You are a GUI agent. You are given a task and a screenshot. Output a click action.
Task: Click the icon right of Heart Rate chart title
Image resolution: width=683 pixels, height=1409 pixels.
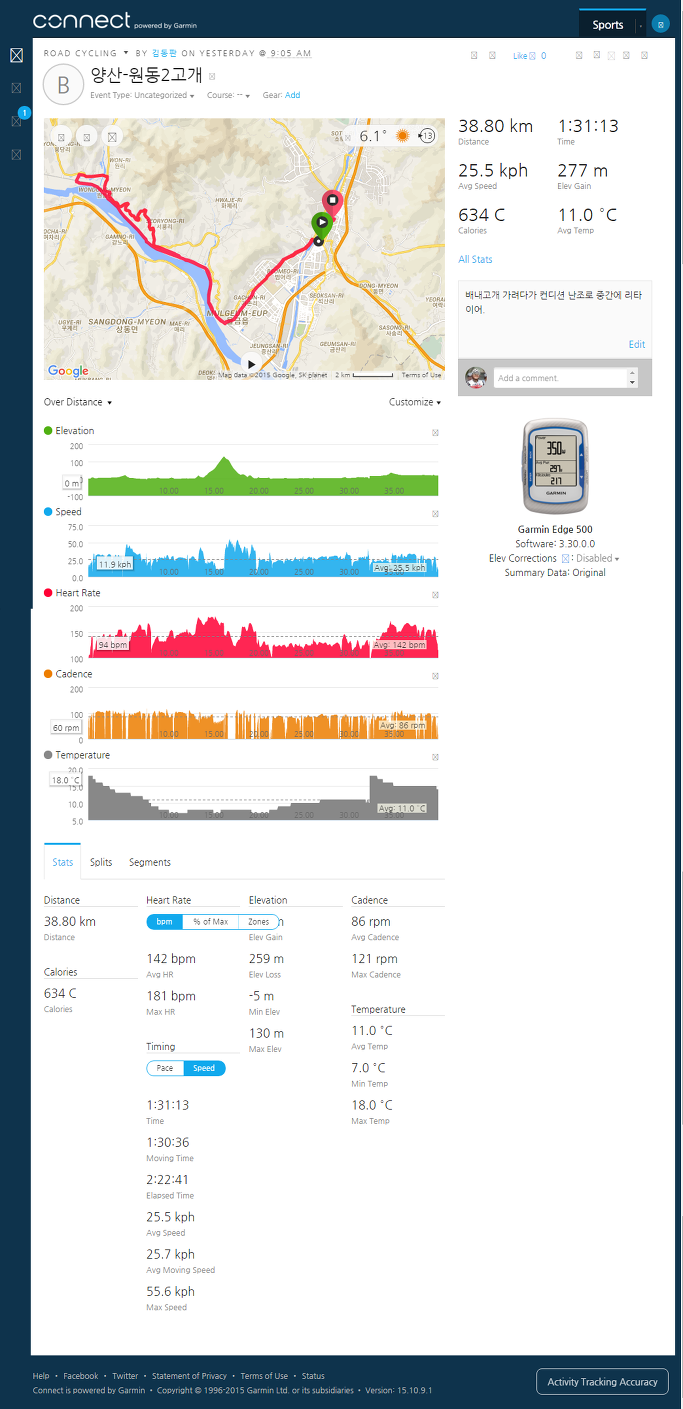(435, 595)
